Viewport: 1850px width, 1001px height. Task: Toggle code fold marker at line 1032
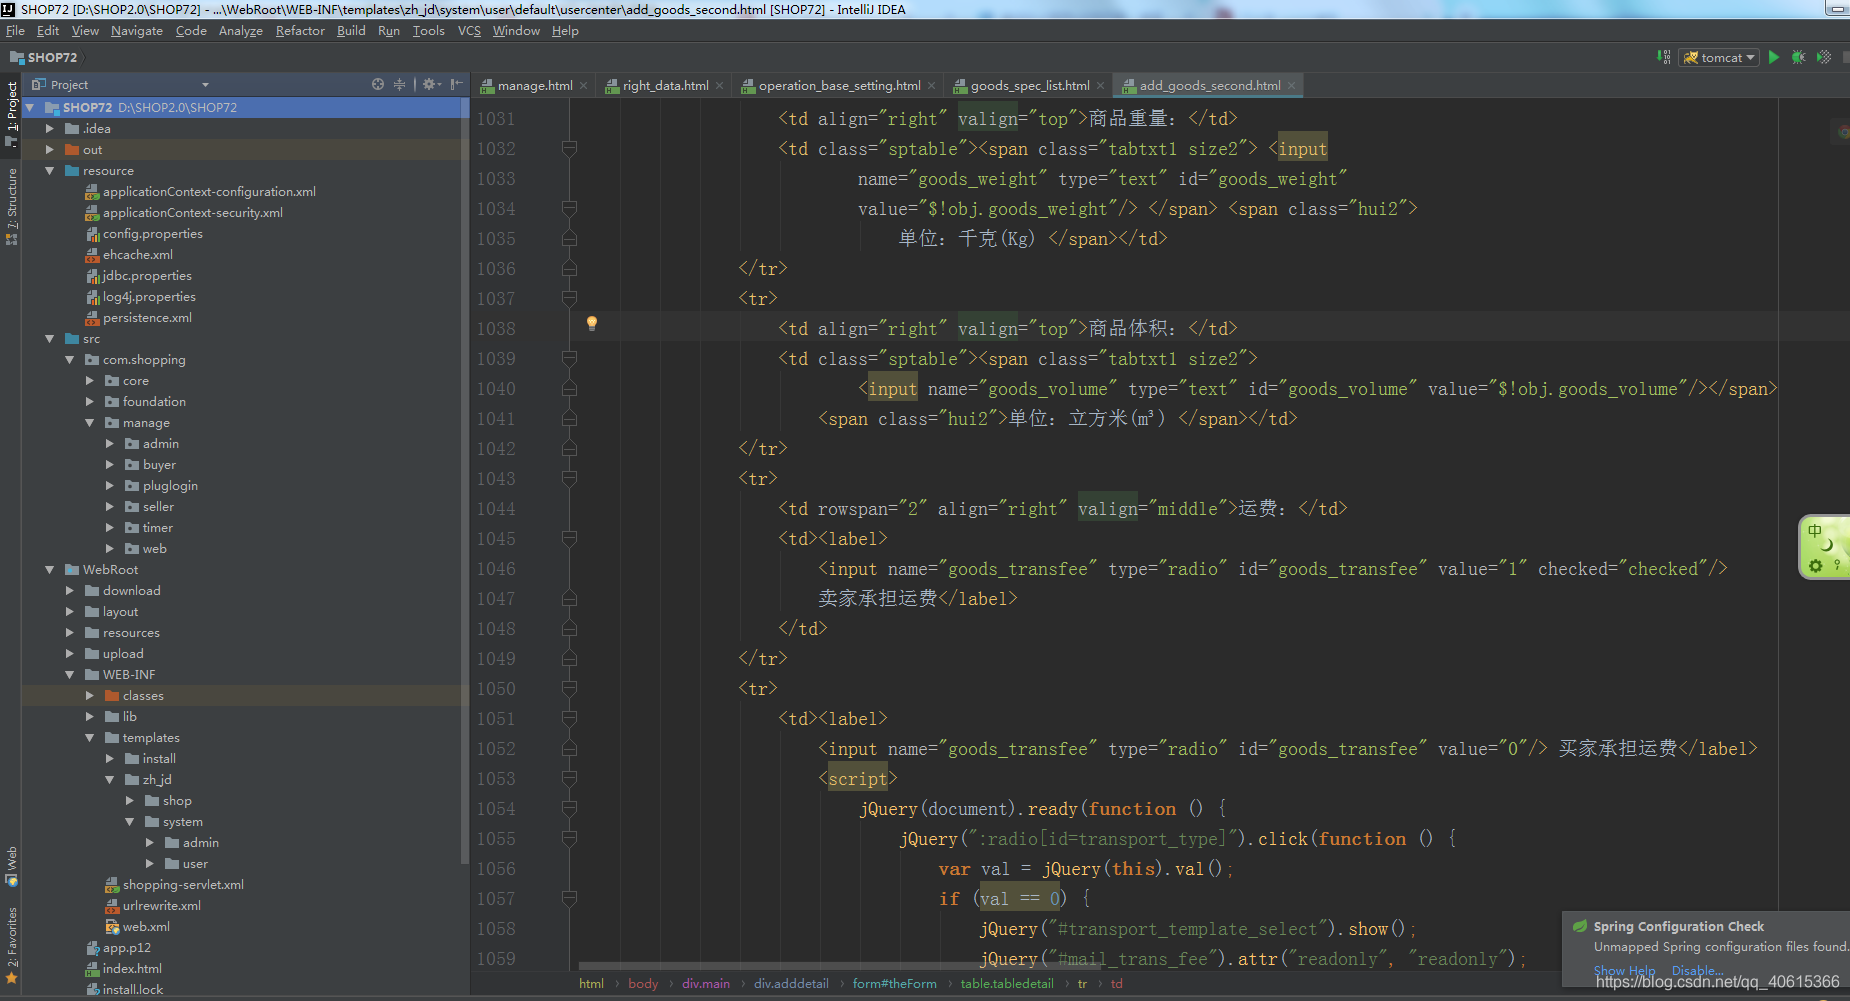[x=569, y=149]
